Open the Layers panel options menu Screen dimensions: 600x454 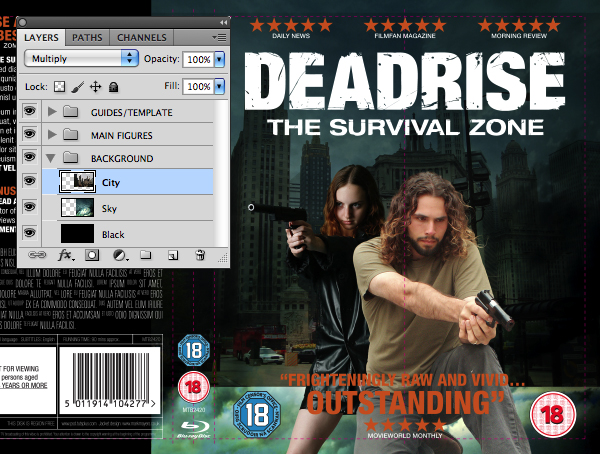[x=220, y=38]
